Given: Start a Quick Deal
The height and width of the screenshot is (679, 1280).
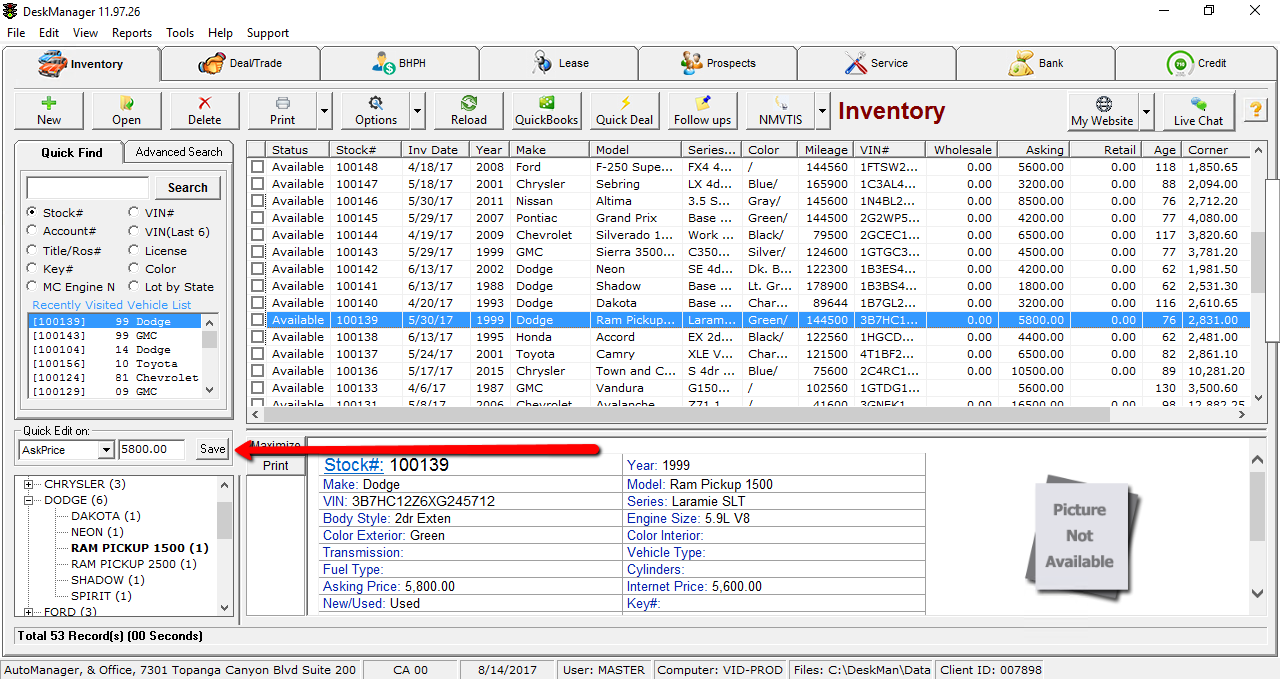Looking at the screenshot, I should pyautogui.click(x=624, y=111).
